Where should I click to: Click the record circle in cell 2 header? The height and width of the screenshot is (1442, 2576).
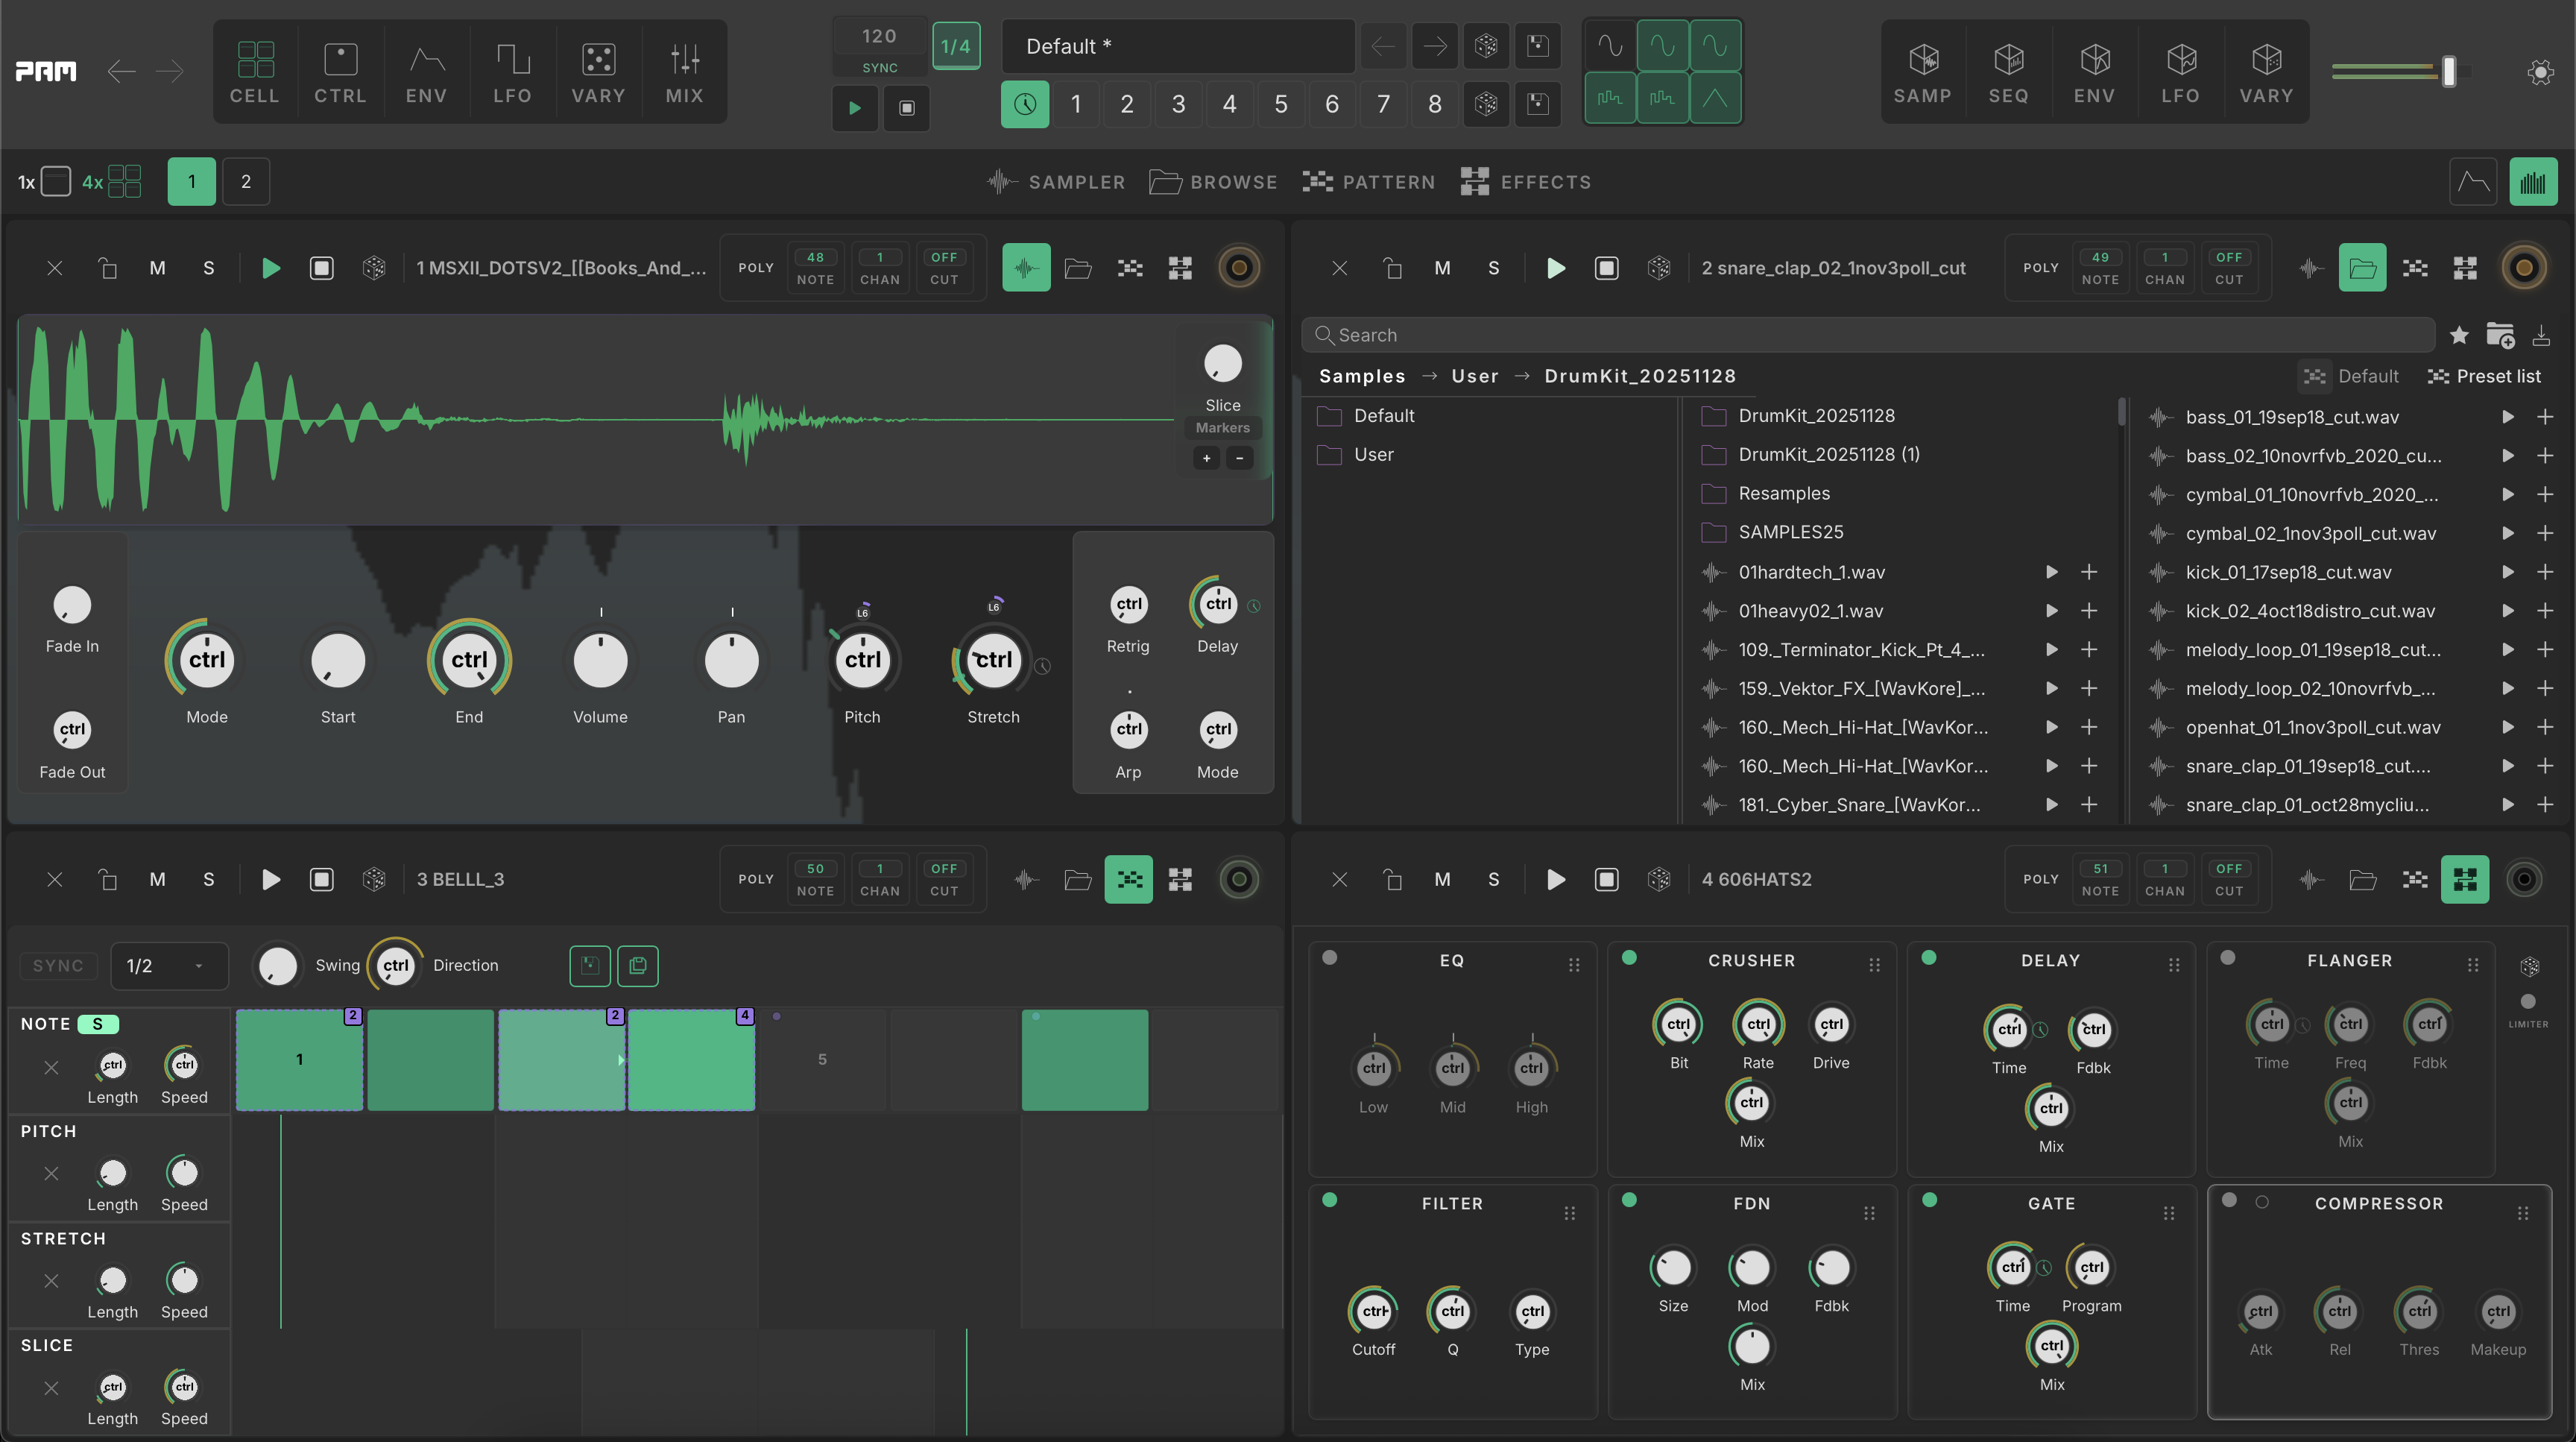(x=2524, y=268)
